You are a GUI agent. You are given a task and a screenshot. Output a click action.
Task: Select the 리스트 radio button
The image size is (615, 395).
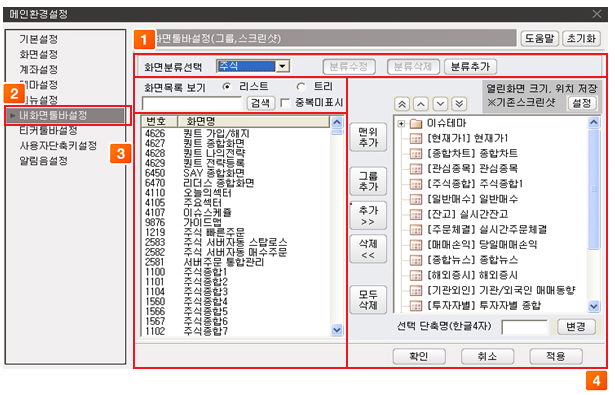227,87
